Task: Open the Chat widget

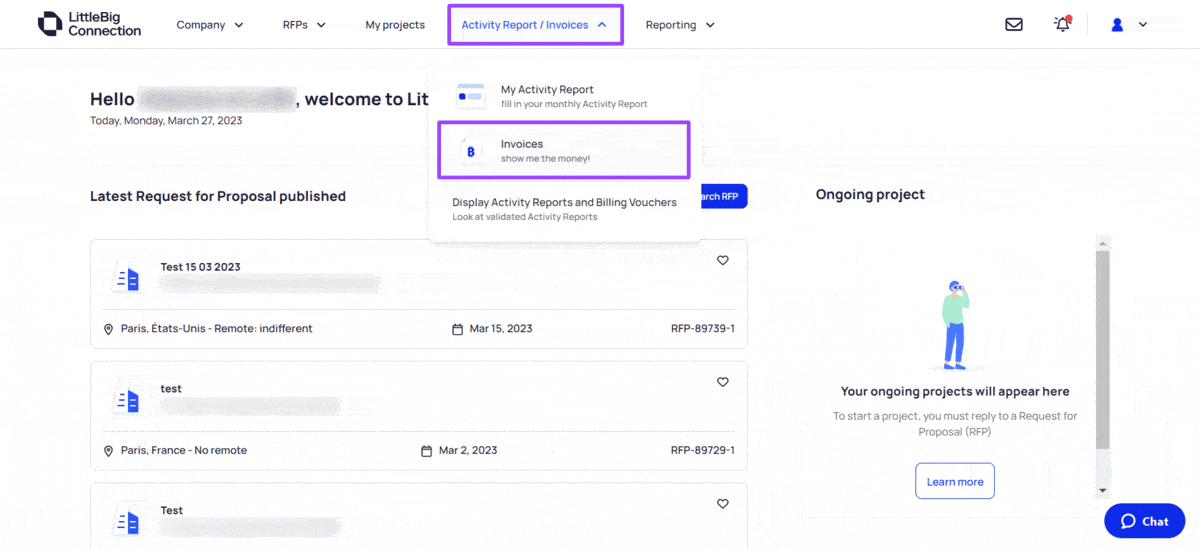Action: (1145, 521)
